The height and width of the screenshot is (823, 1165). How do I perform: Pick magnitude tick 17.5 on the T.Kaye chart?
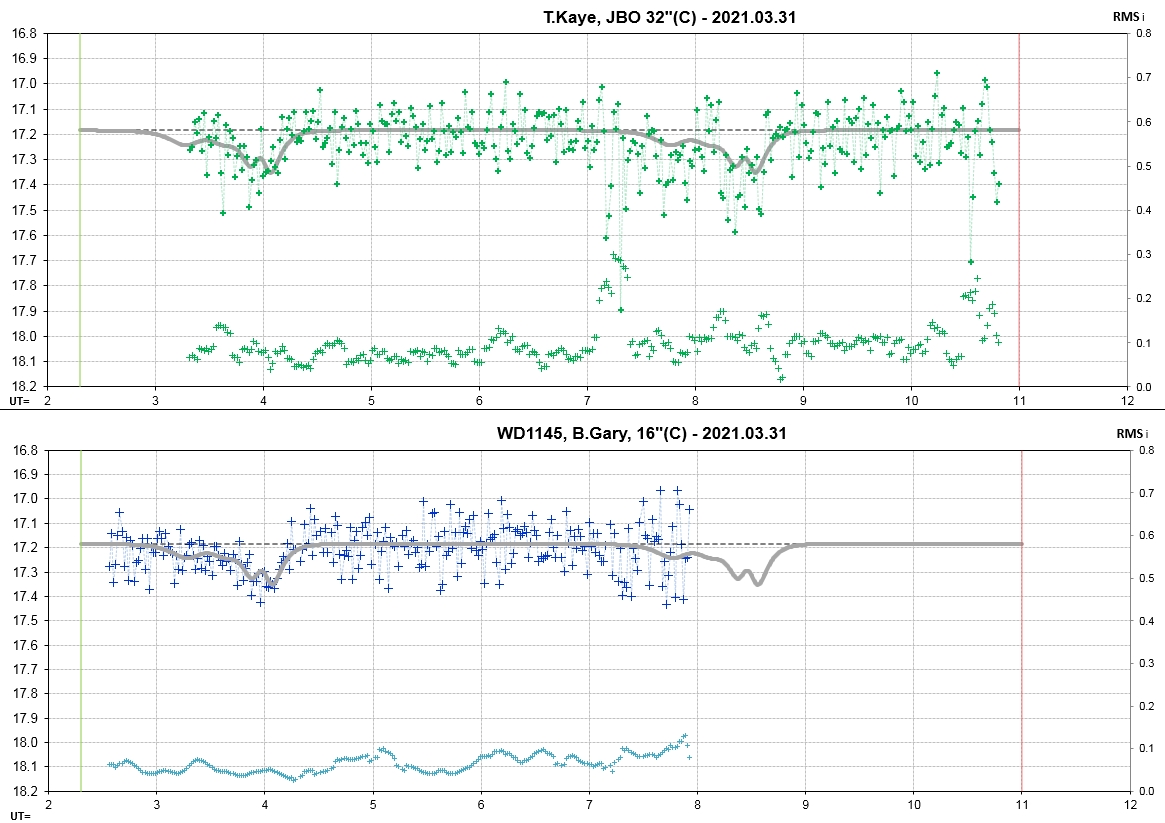[x=25, y=210]
